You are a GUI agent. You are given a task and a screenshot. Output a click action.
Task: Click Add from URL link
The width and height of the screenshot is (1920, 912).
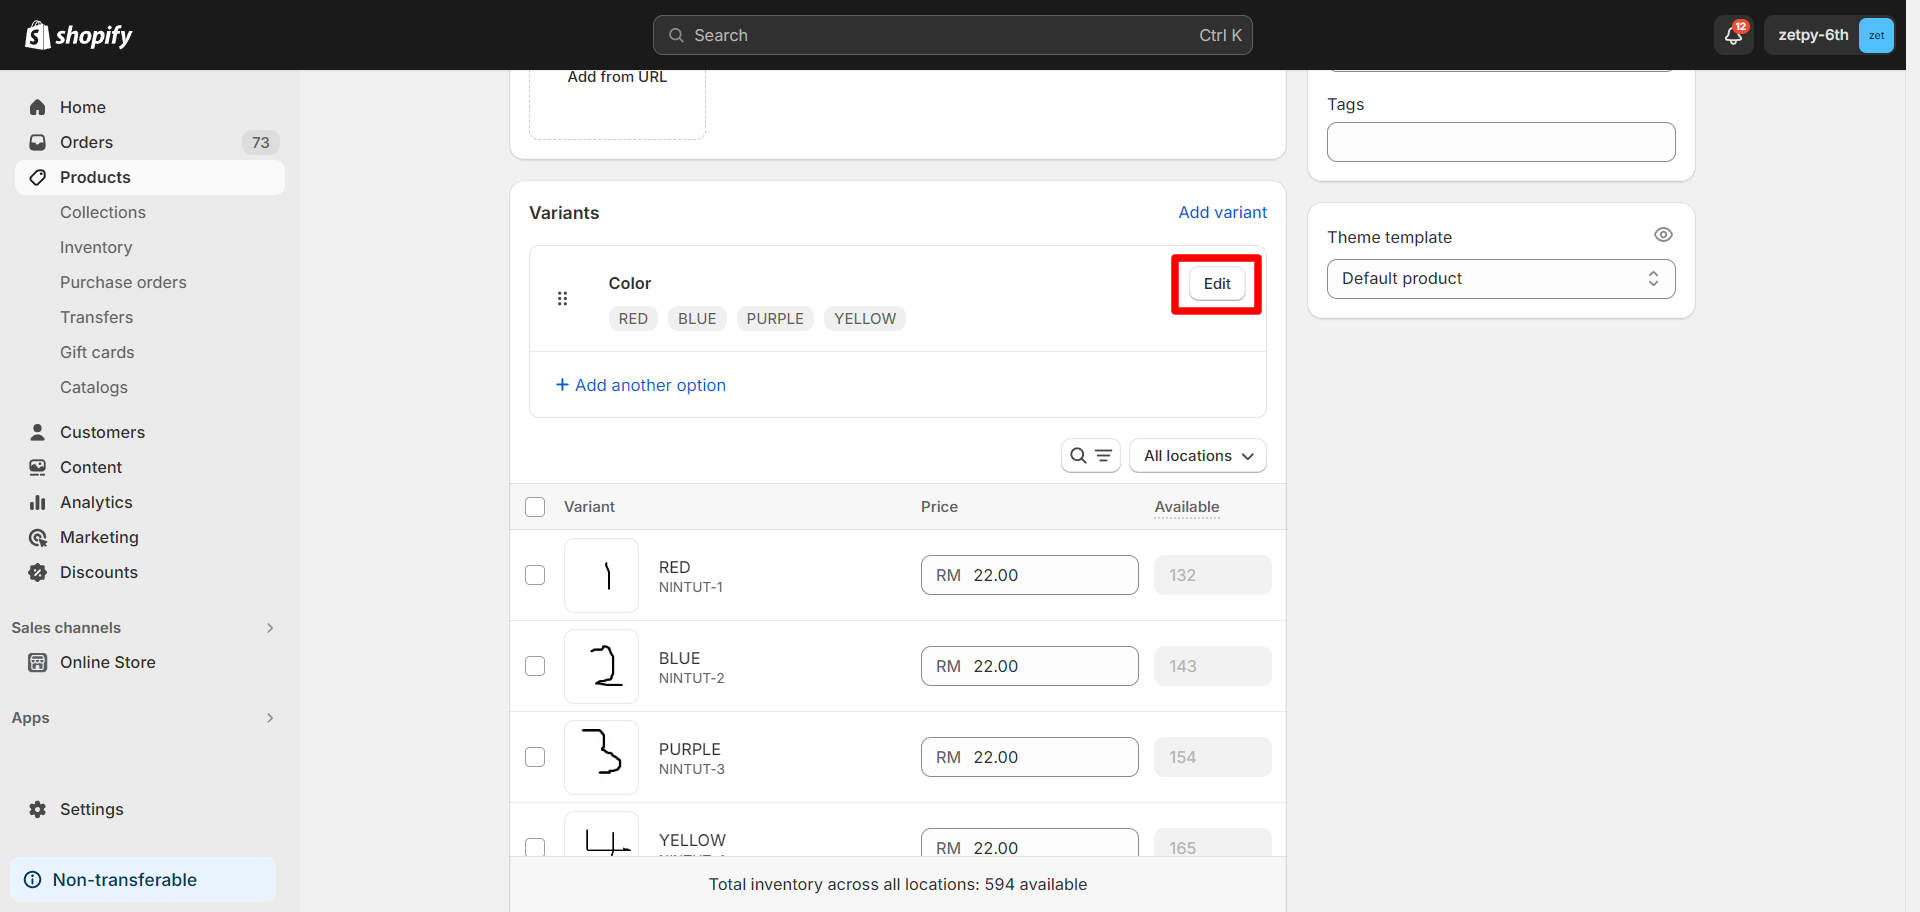click(617, 77)
